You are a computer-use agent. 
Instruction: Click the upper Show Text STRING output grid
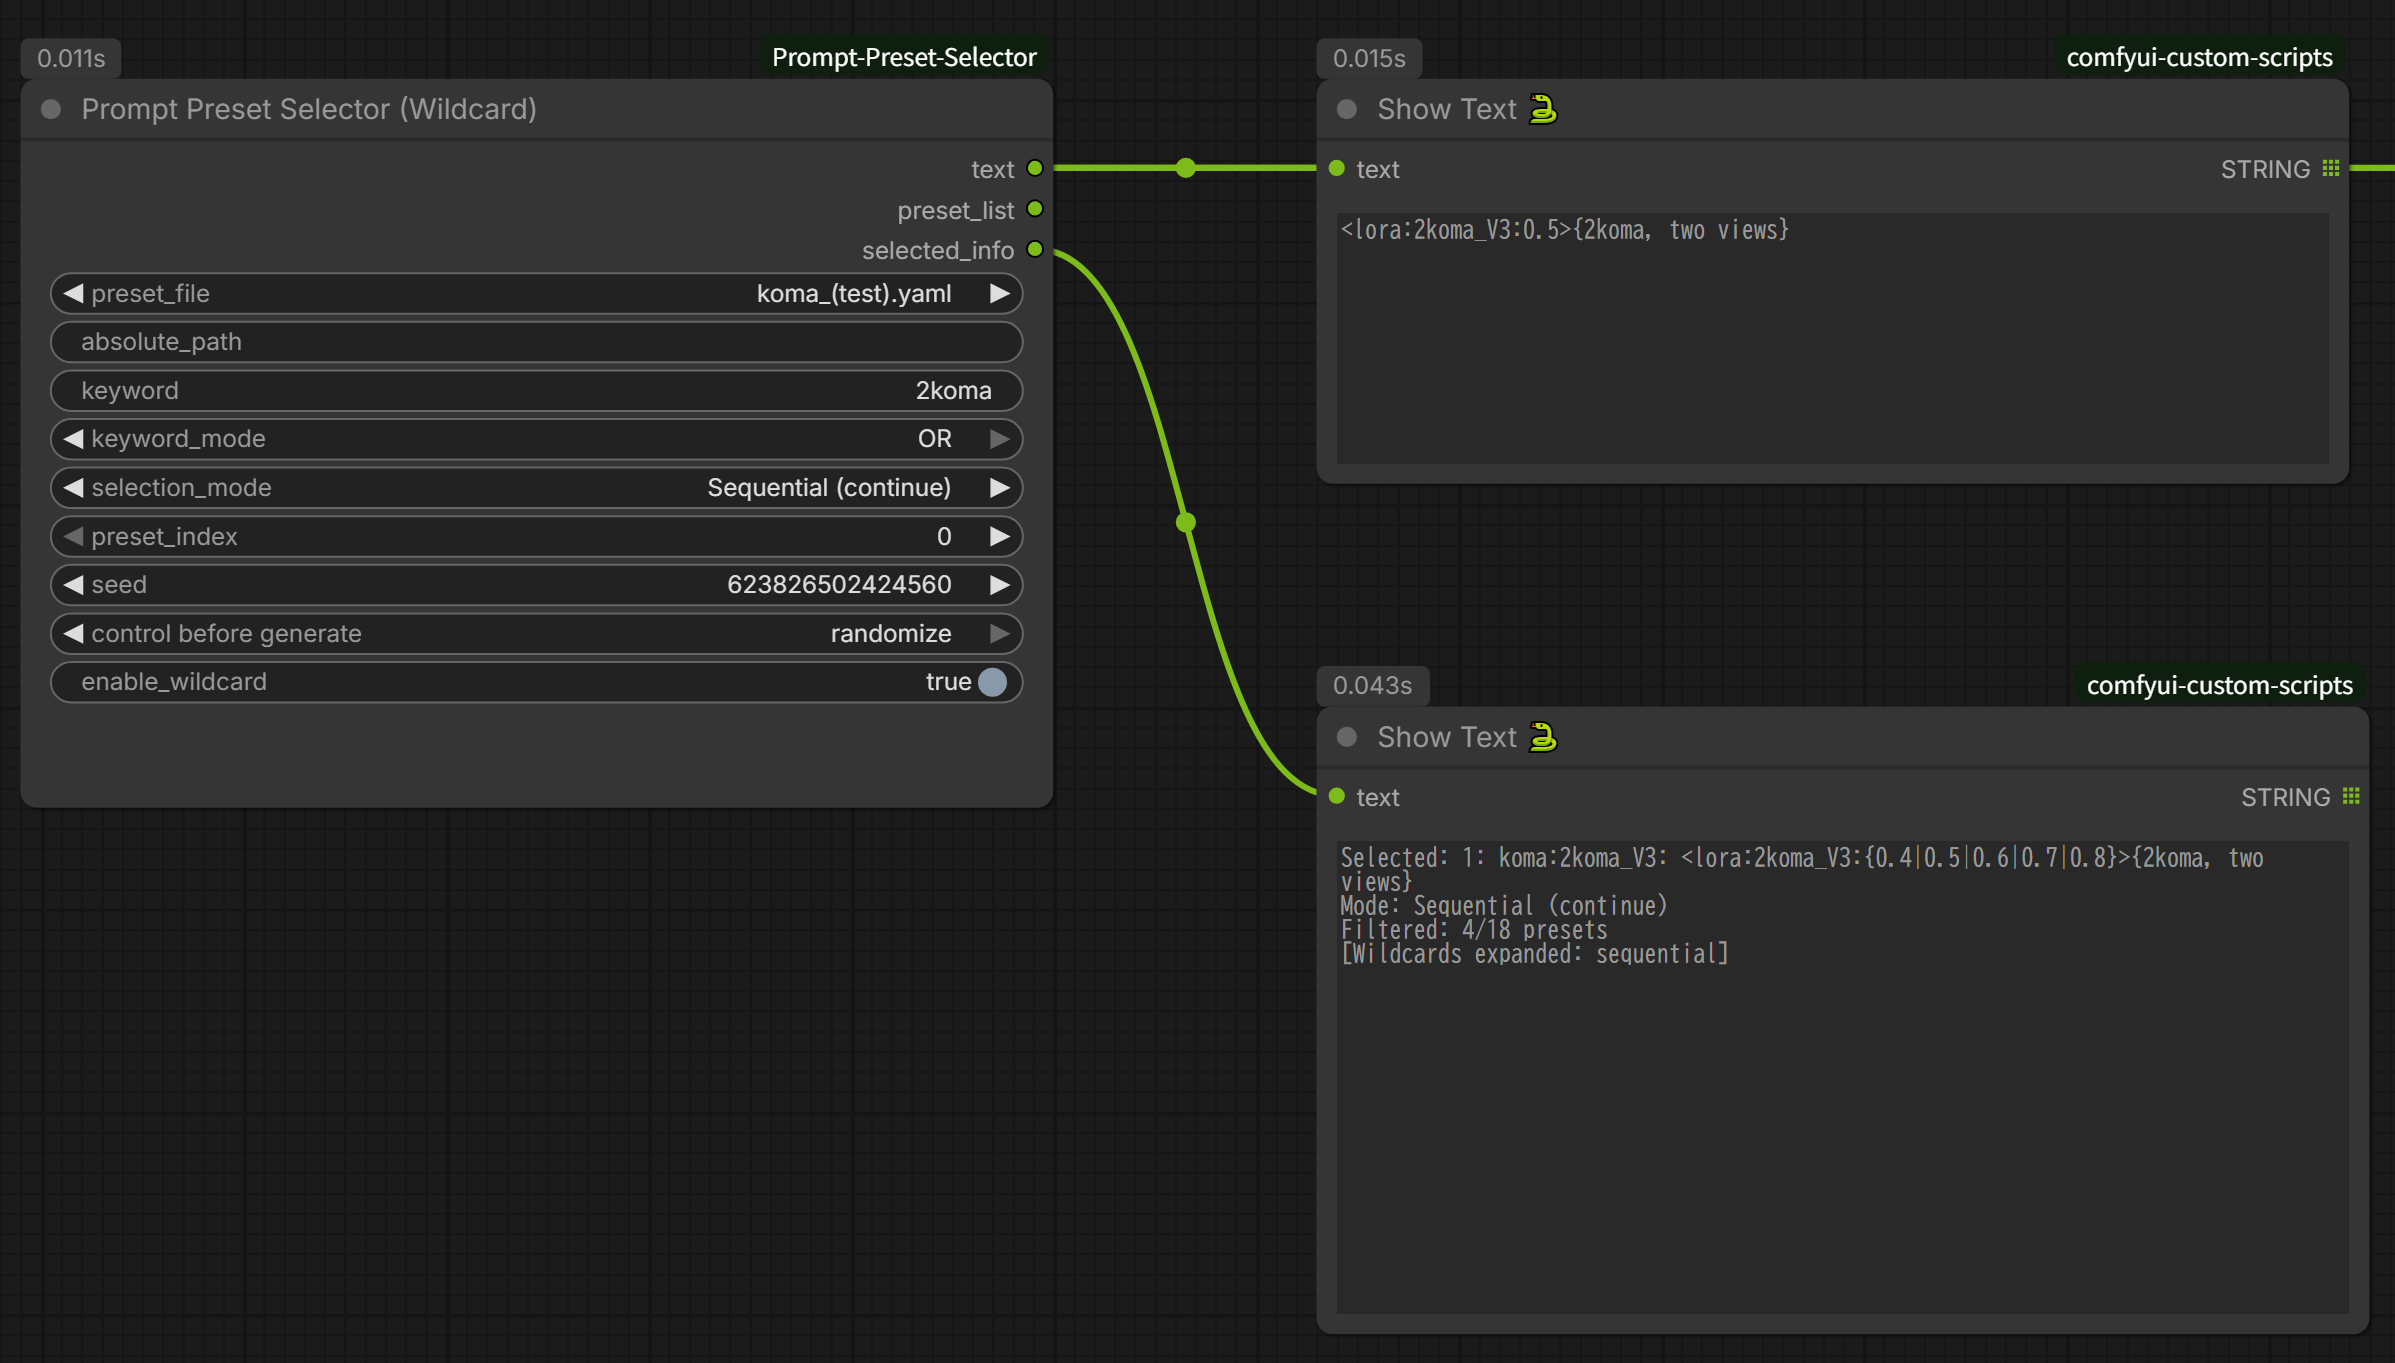[2331, 168]
